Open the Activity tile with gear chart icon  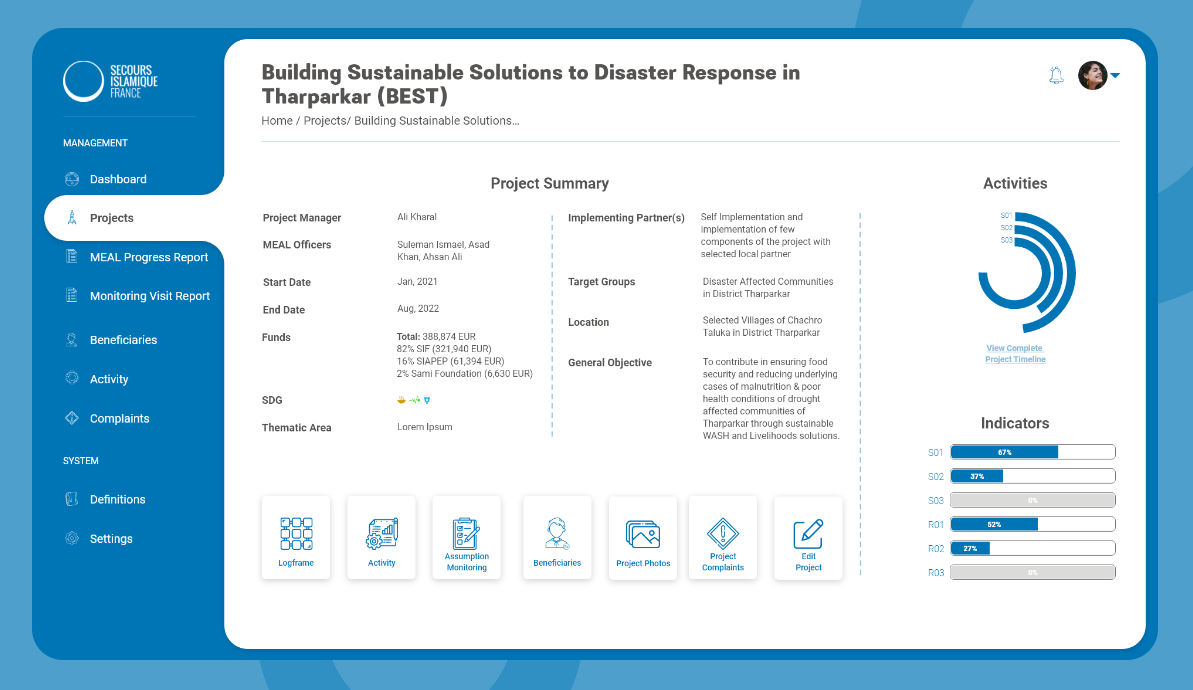381,534
